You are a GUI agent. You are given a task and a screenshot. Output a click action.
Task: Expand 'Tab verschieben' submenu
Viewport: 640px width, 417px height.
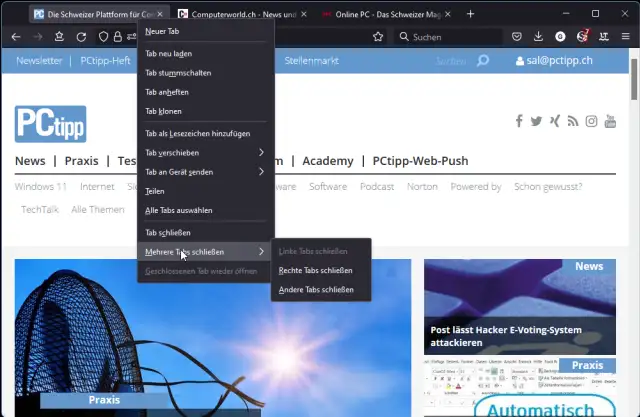[205, 153]
